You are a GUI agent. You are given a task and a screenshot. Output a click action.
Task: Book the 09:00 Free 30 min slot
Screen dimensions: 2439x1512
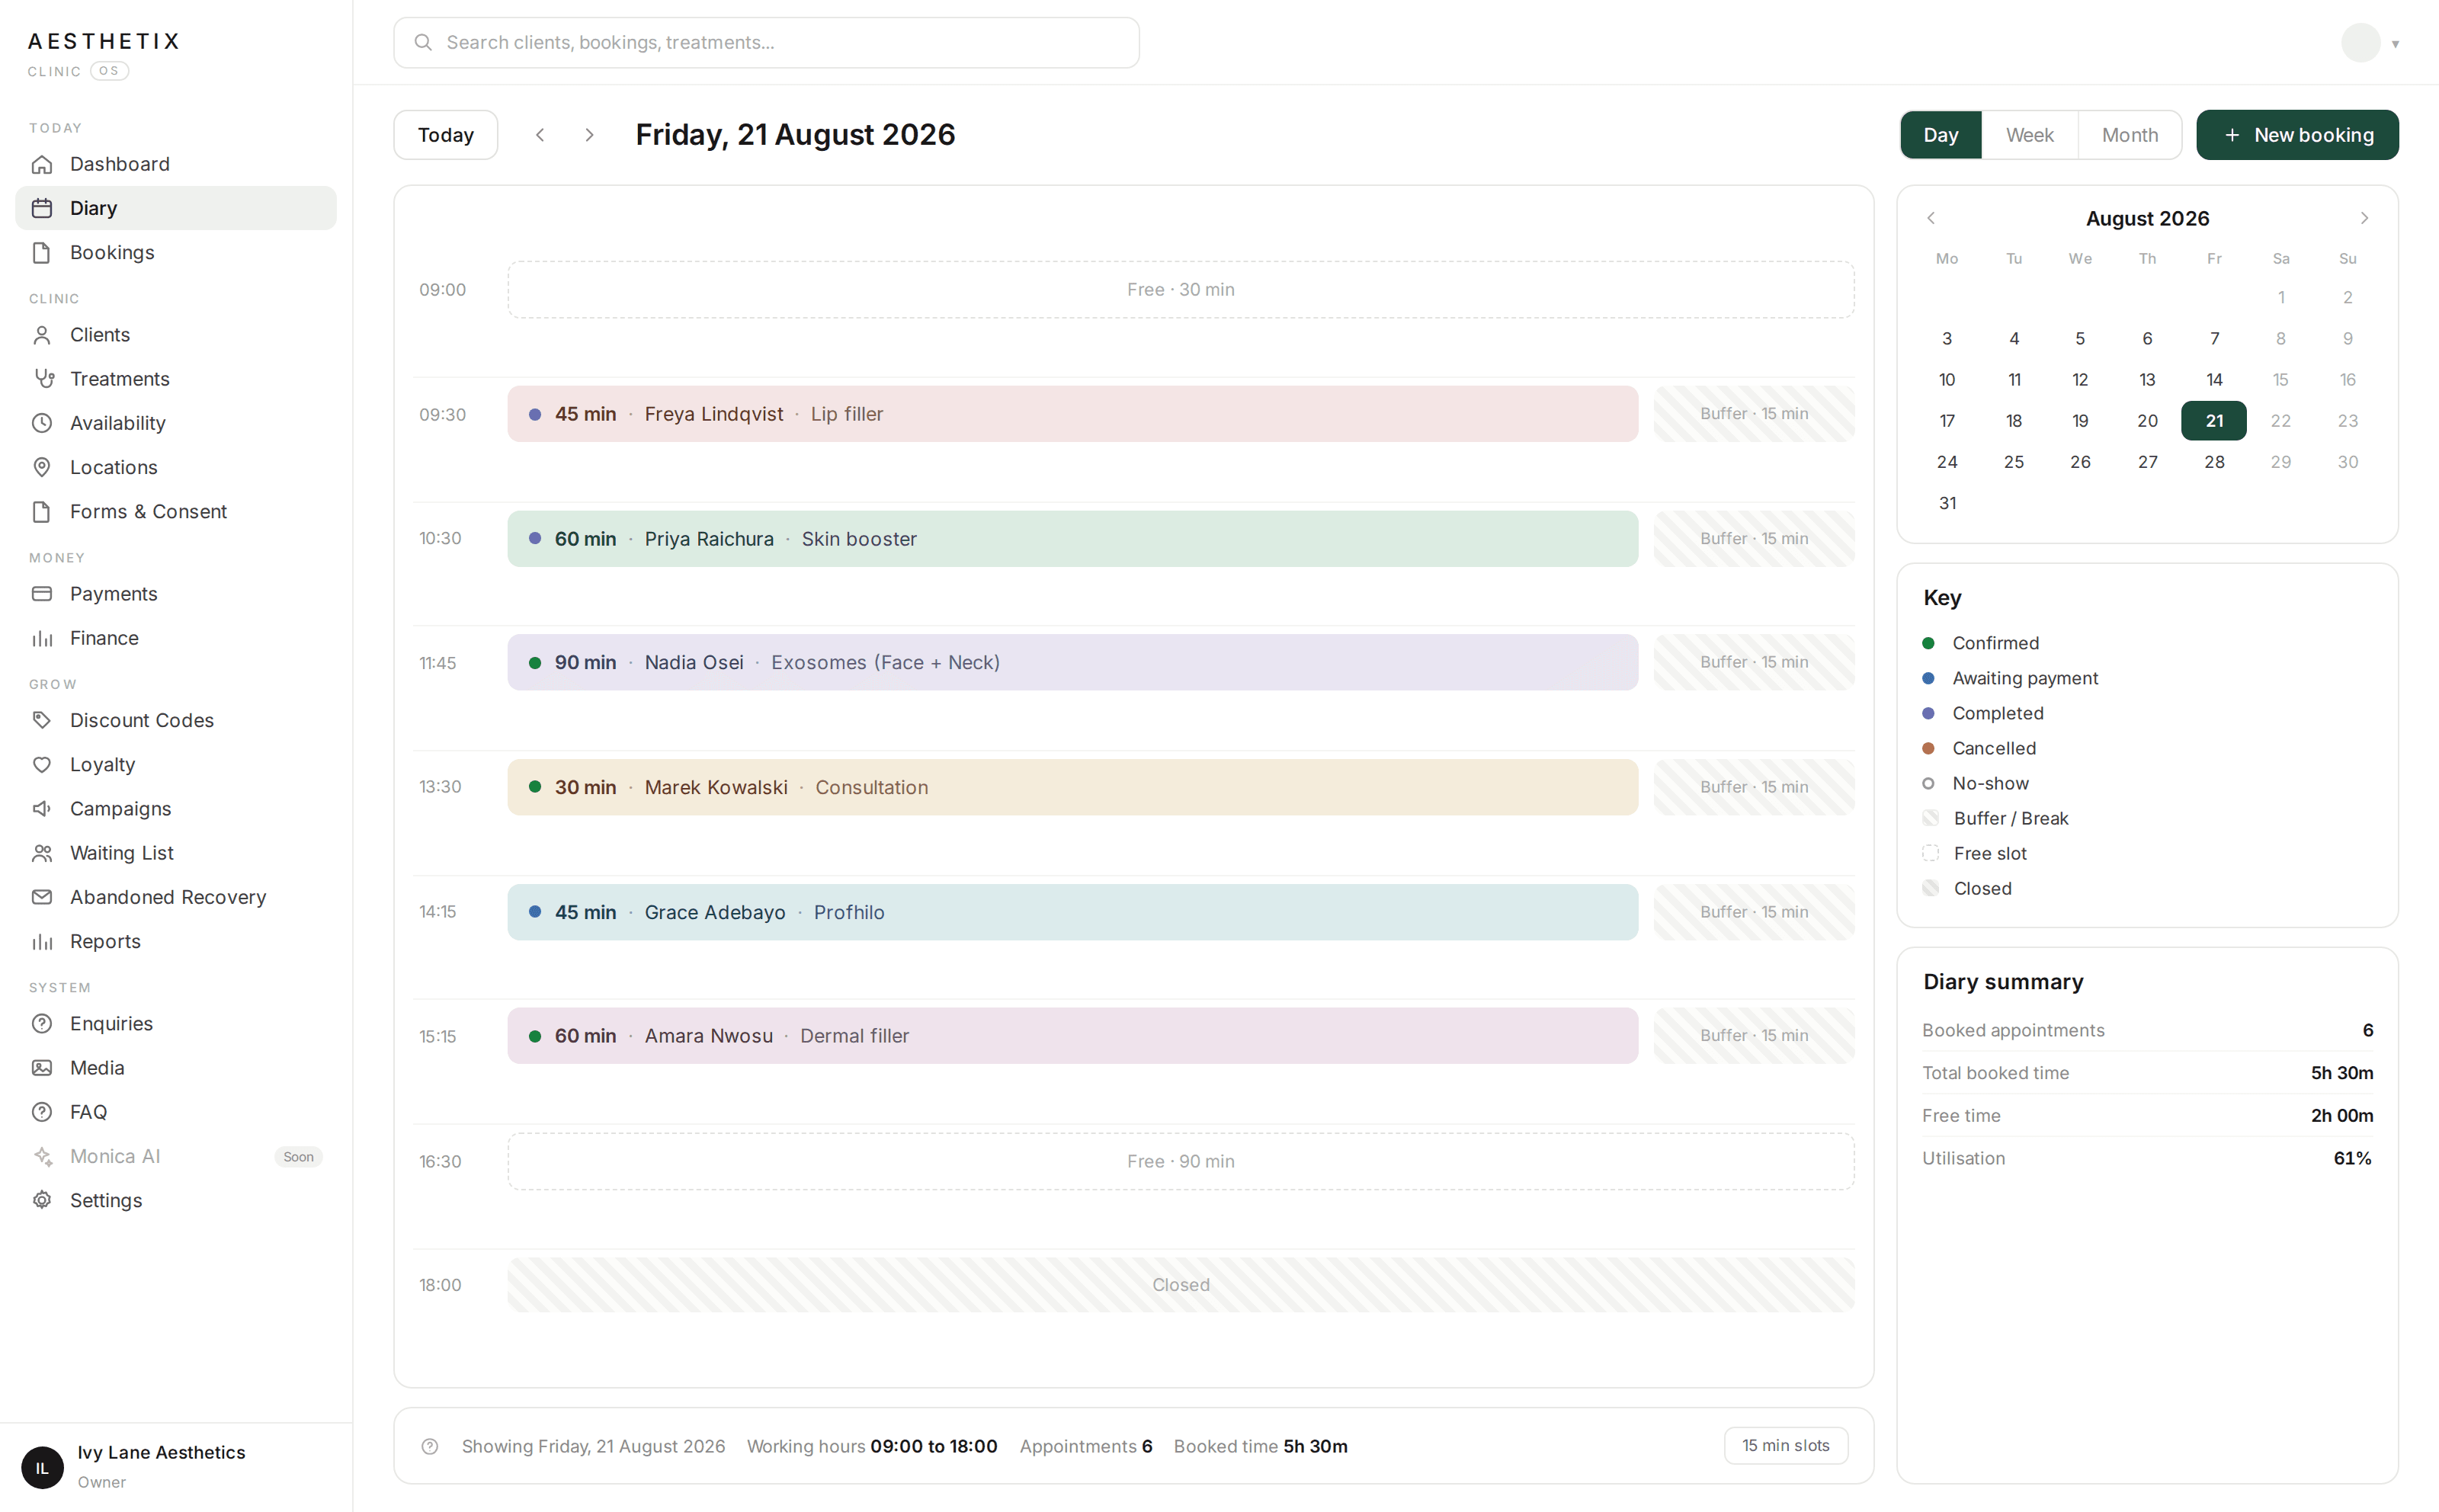coord(1180,290)
